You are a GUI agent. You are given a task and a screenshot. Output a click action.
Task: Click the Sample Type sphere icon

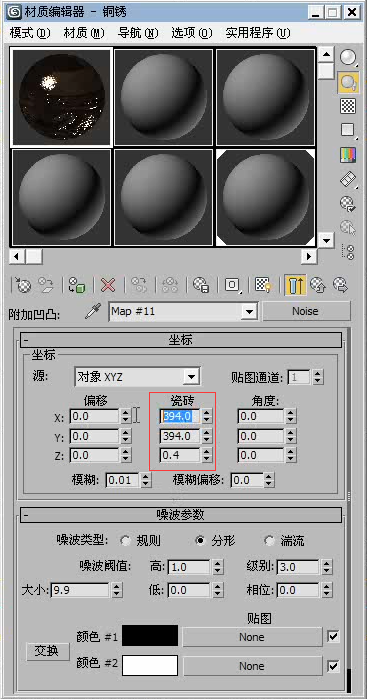(348, 58)
